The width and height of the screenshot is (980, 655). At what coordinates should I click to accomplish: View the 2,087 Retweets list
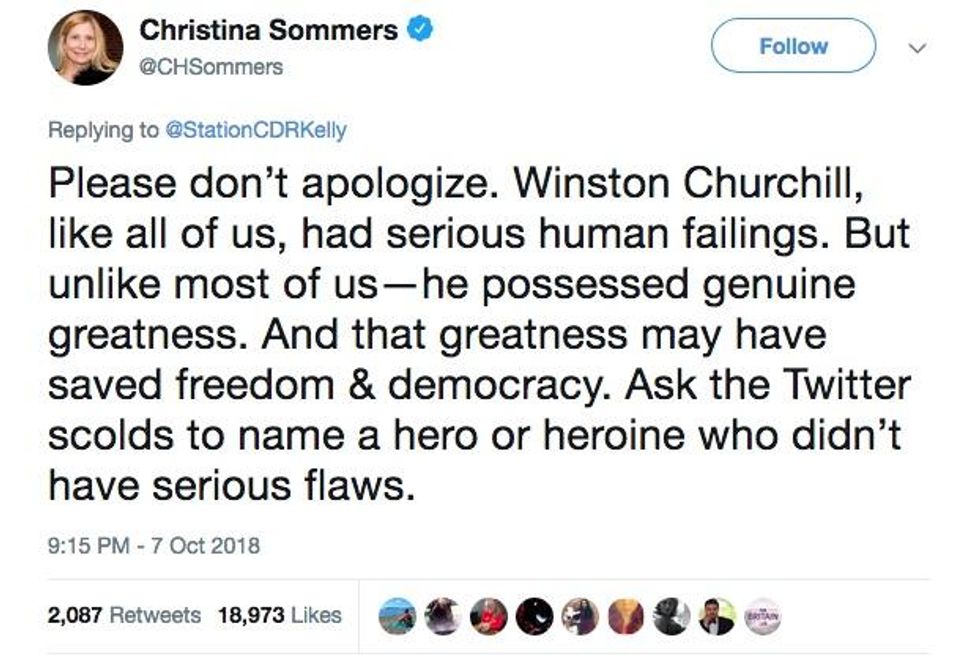(x=124, y=616)
